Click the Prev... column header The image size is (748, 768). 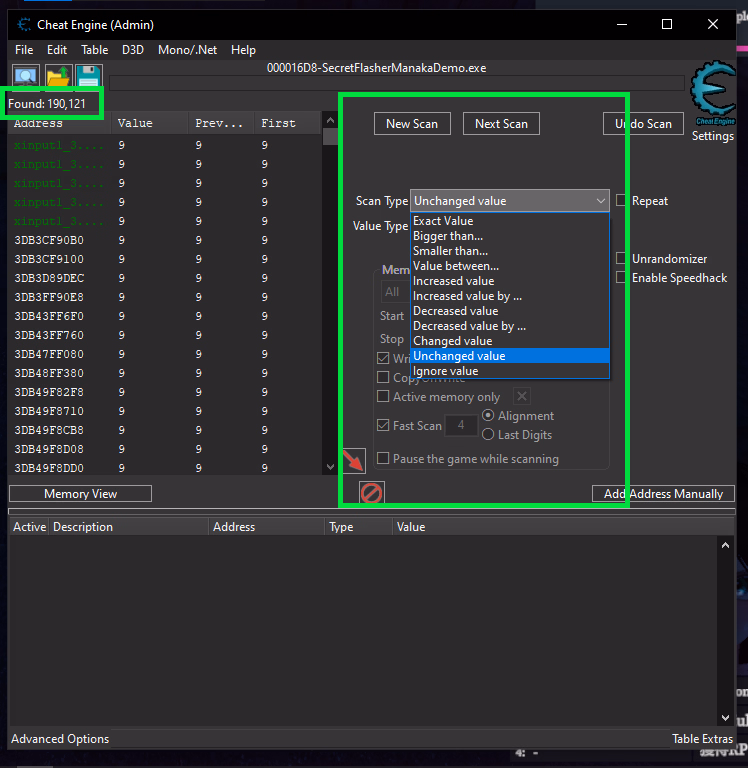pyautogui.click(x=221, y=123)
